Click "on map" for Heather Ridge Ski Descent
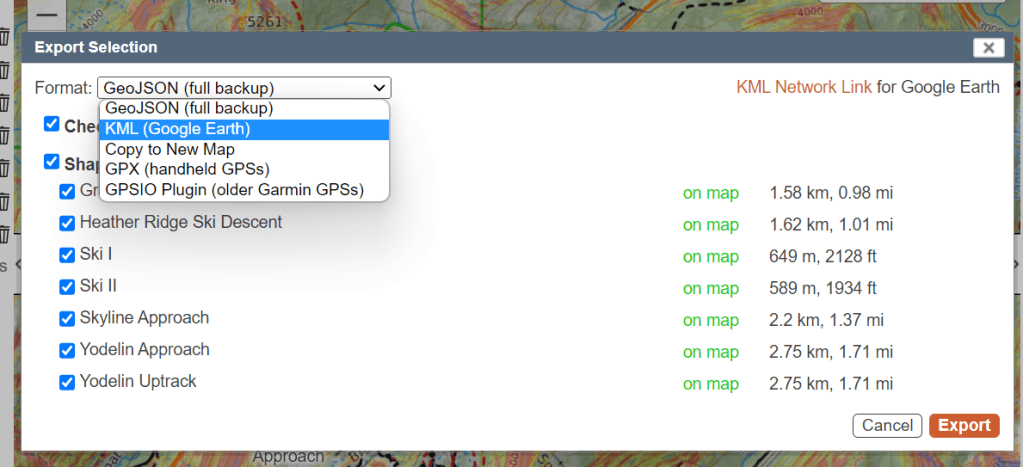This screenshot has width=1023, height=467. click(x=710, y=224)
